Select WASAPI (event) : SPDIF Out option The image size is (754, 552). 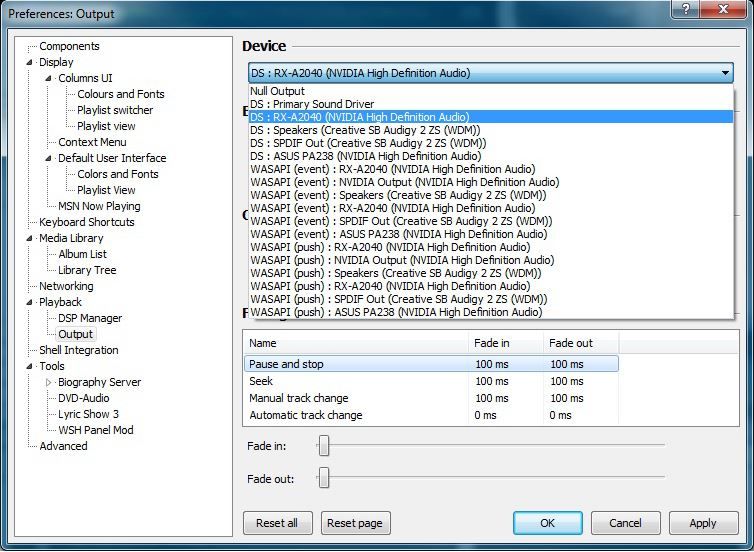(x=491, y=221)
